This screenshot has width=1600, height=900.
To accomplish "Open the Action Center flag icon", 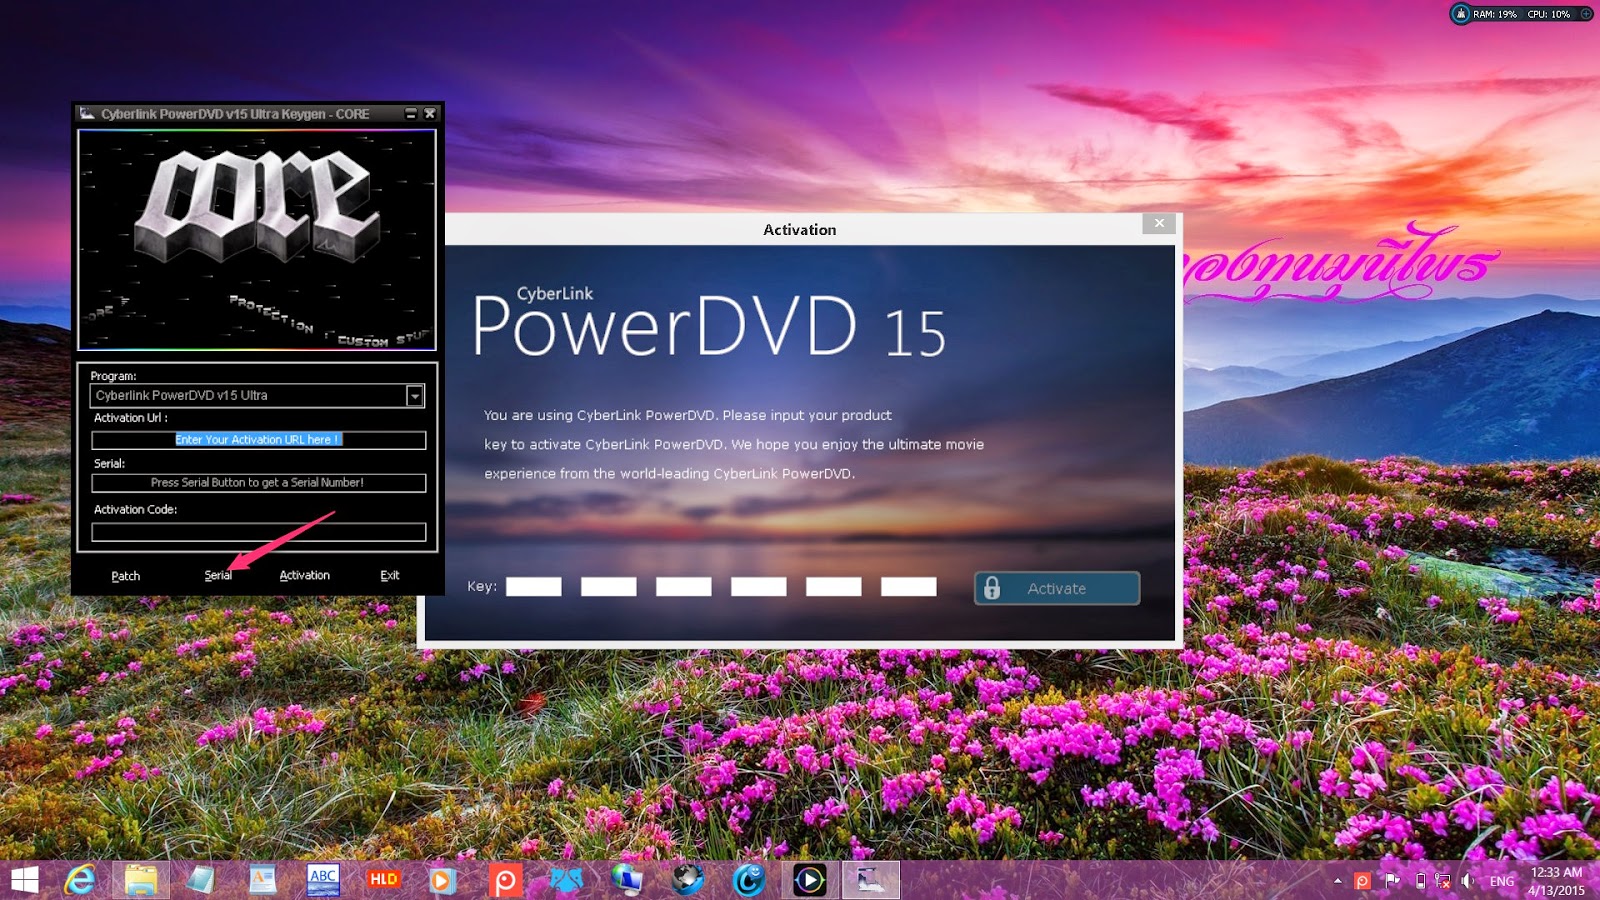I will [1392, 881].
